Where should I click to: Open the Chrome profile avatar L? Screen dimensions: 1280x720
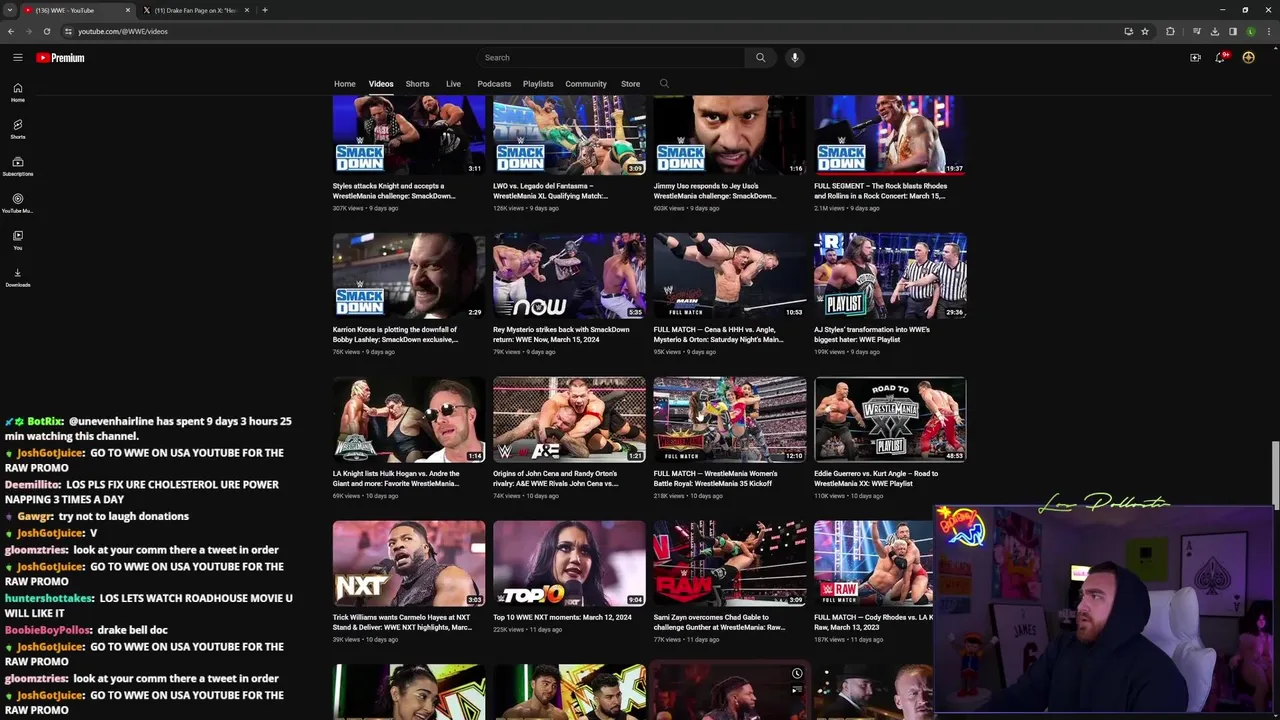[x=1251, y=31]
